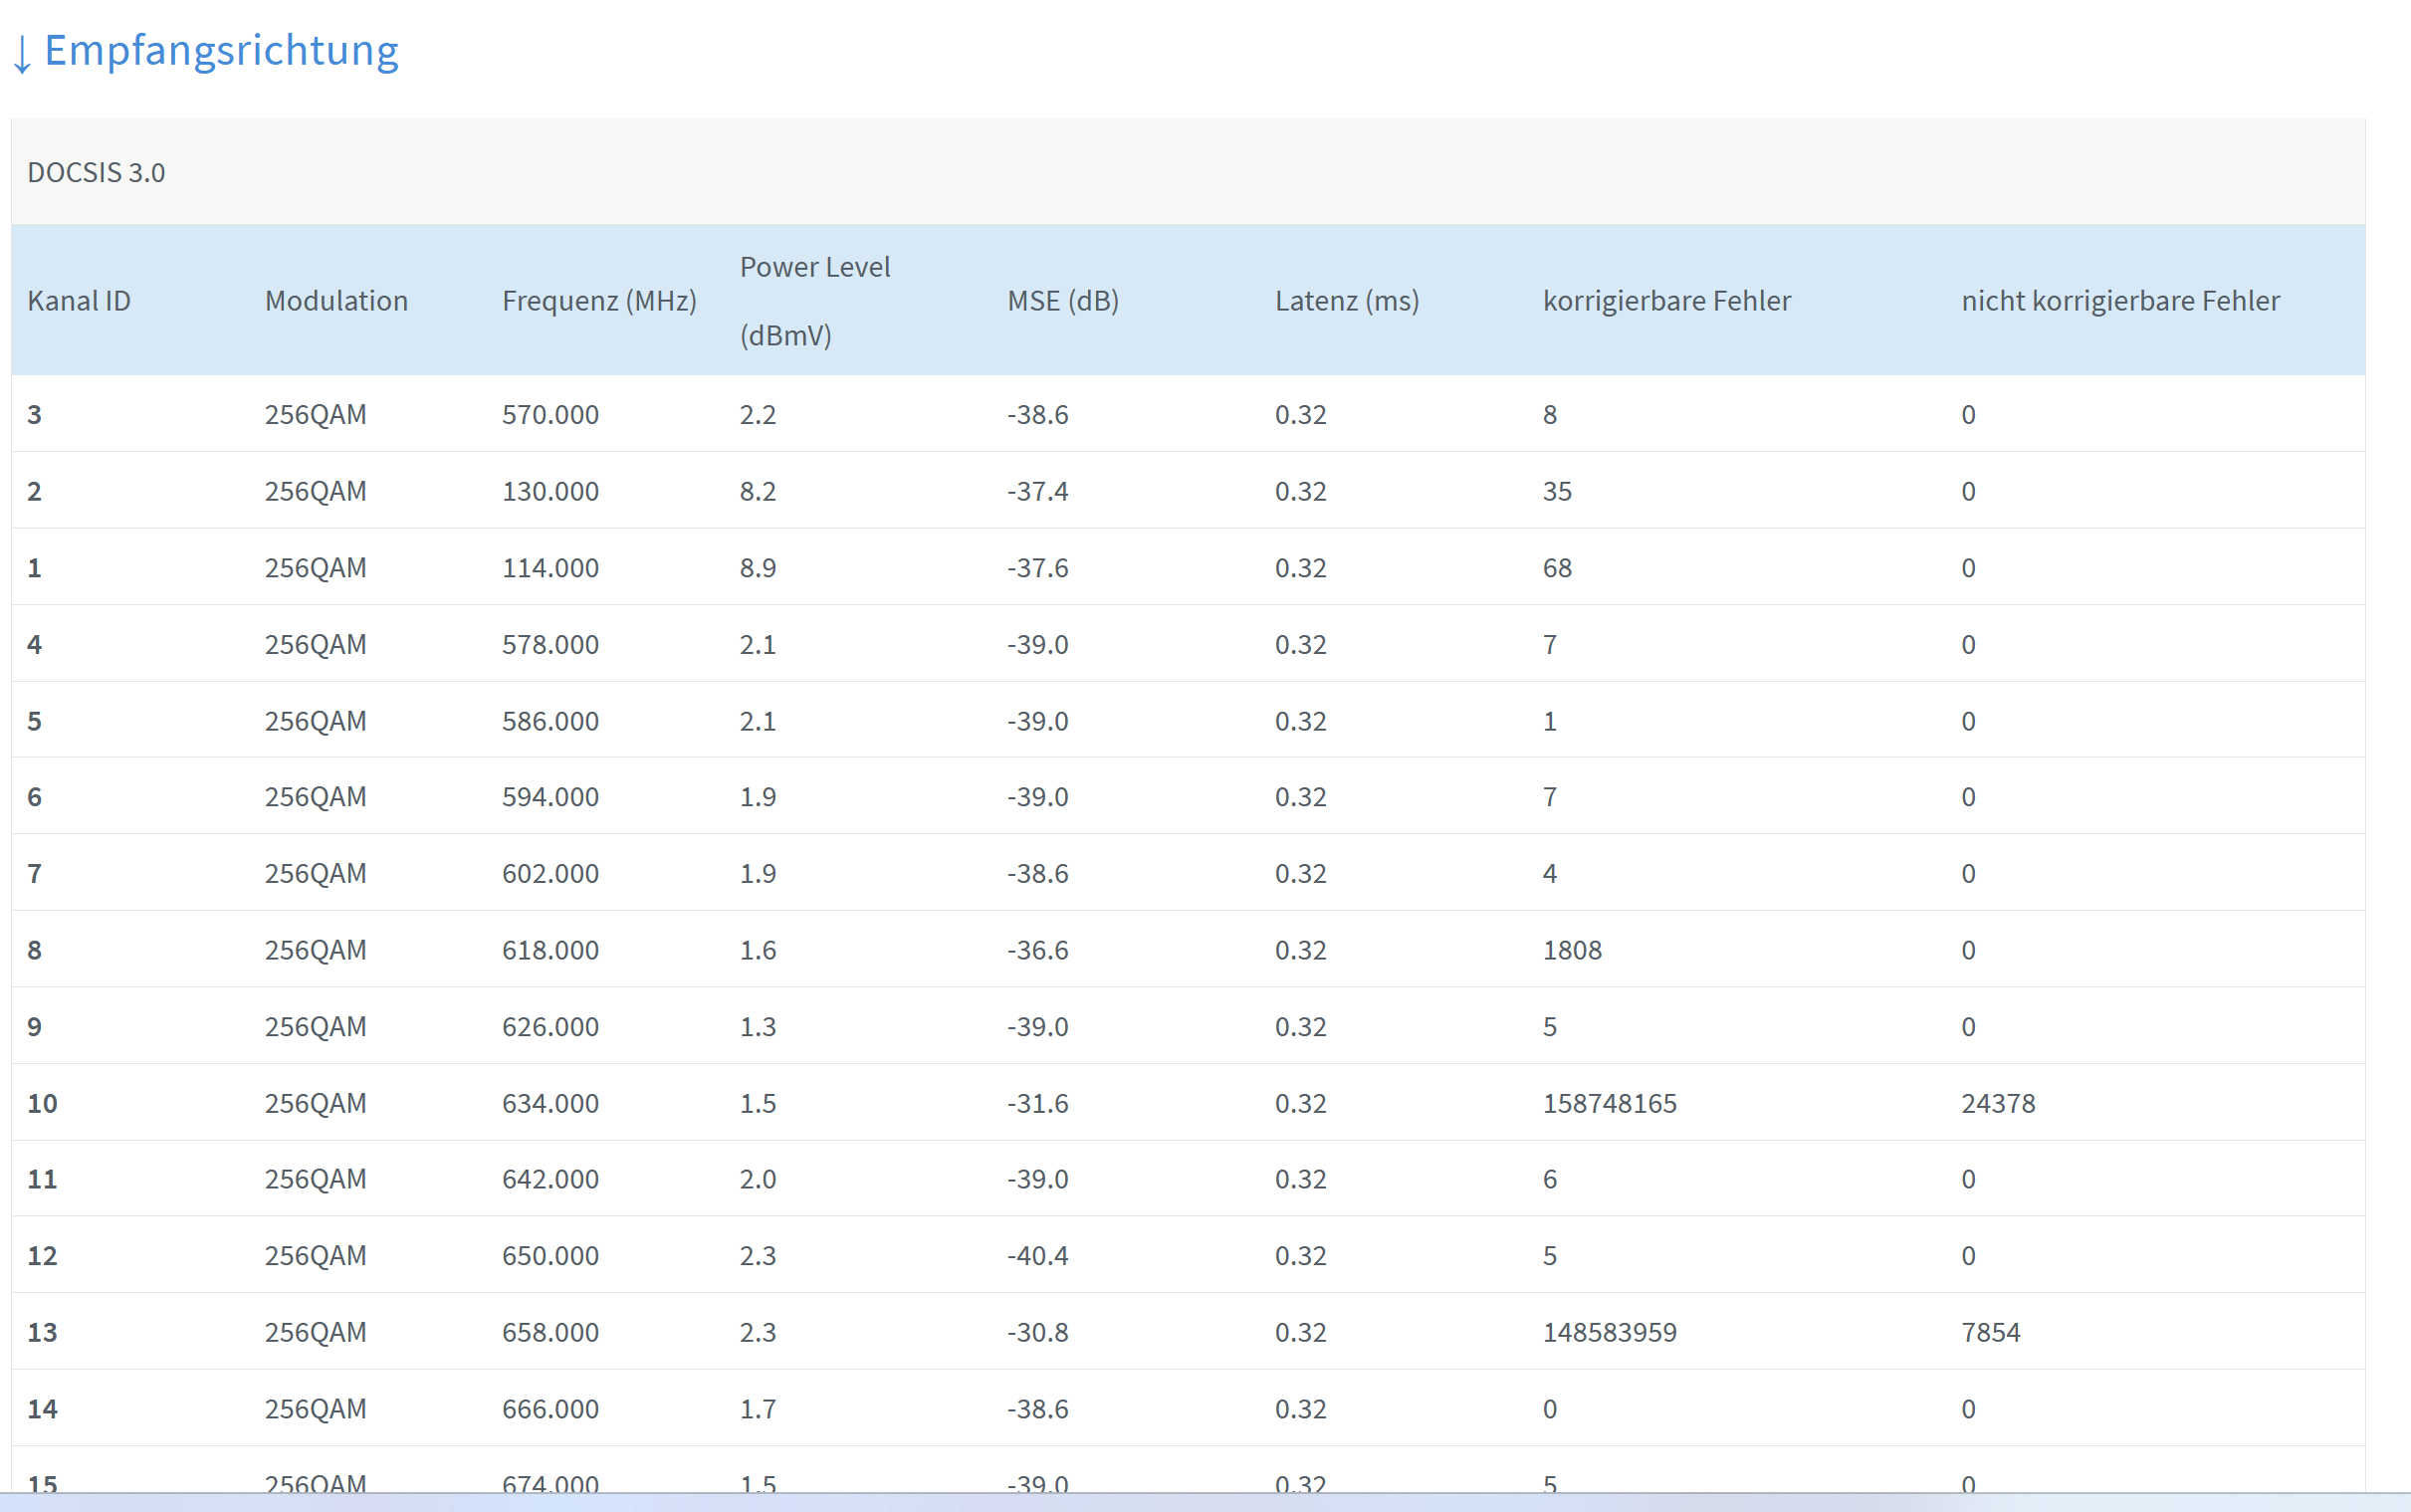Click the Frequenz (MHz) column header
The image size is (2411, 1512).
click(599, 301)
